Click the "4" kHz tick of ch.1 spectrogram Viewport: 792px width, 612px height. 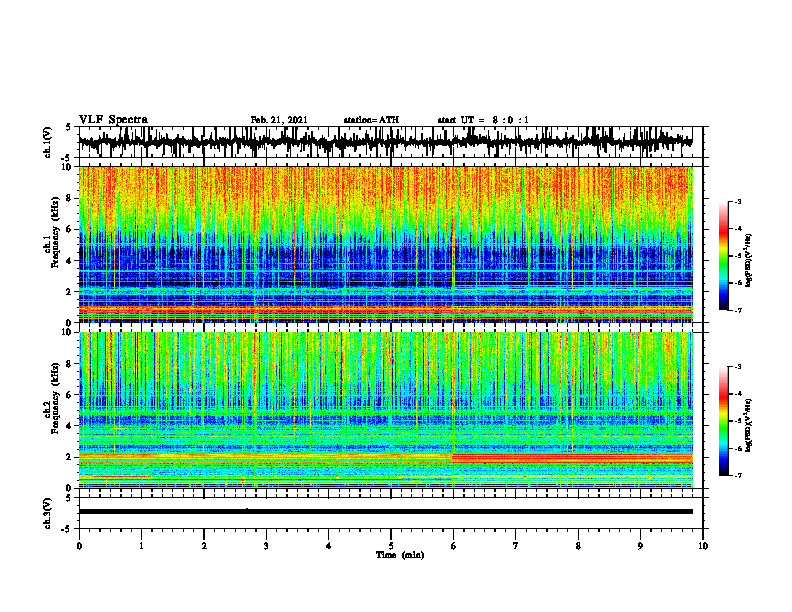[x=70, y=261]
